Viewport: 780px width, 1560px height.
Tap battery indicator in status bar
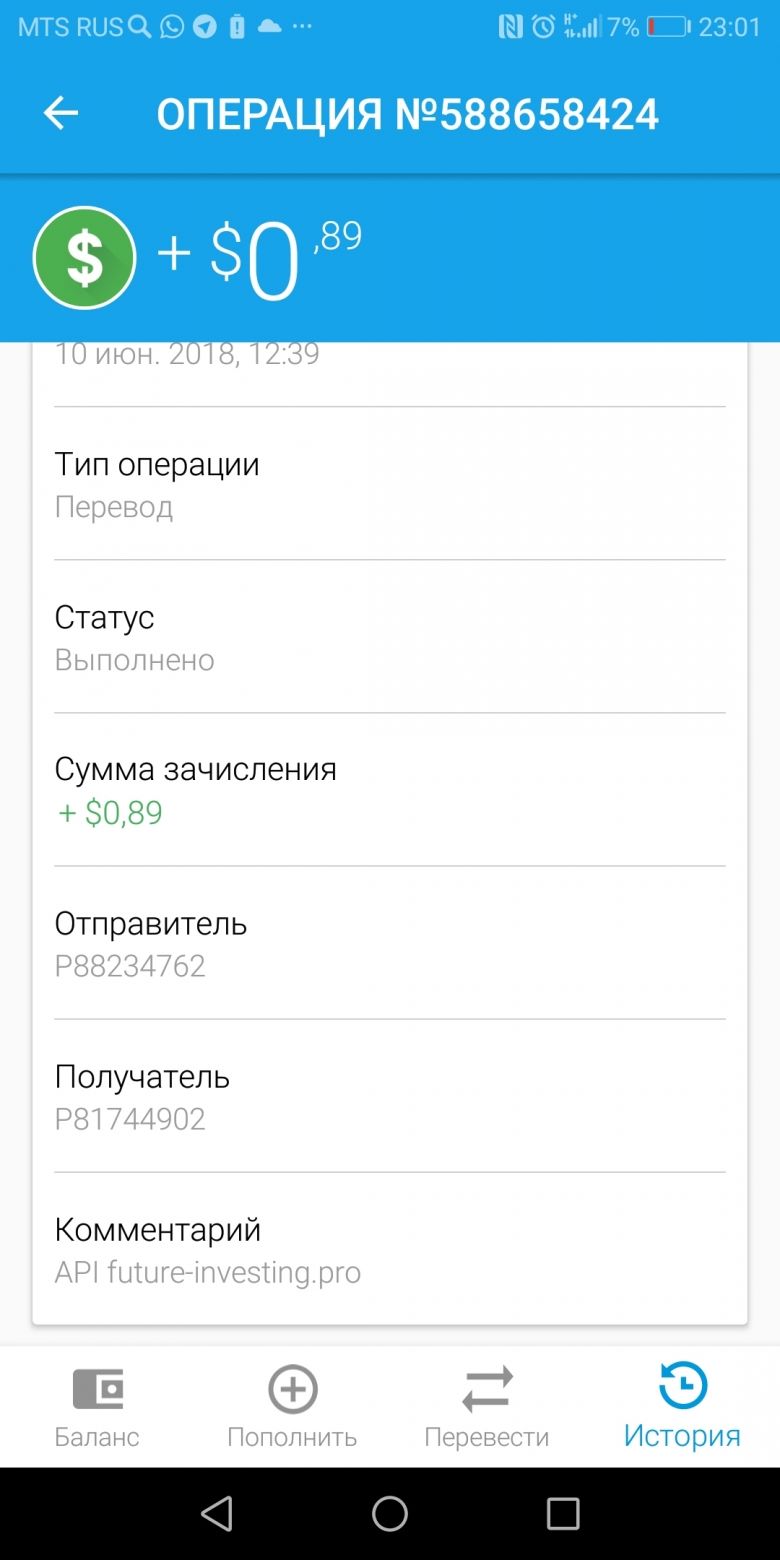(x=669, y=27)
